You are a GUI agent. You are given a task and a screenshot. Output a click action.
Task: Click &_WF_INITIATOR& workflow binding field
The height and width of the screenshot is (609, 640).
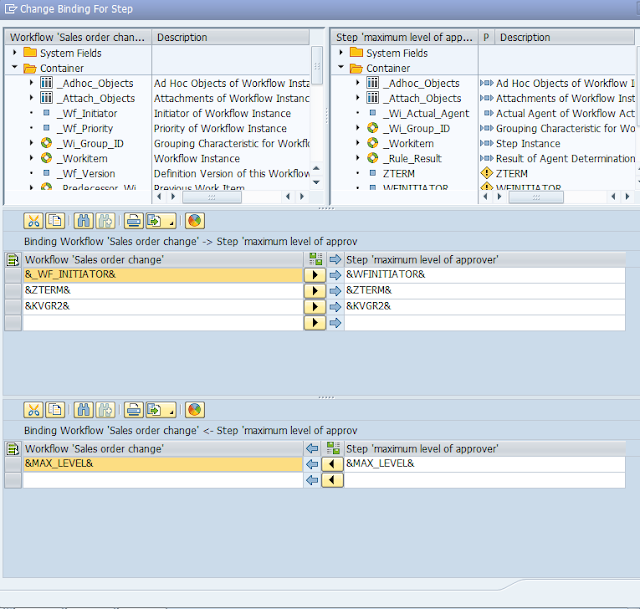[163, 275]
